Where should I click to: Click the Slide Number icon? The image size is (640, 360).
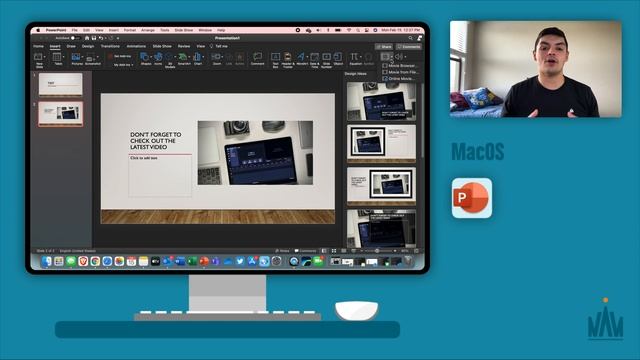327,57
